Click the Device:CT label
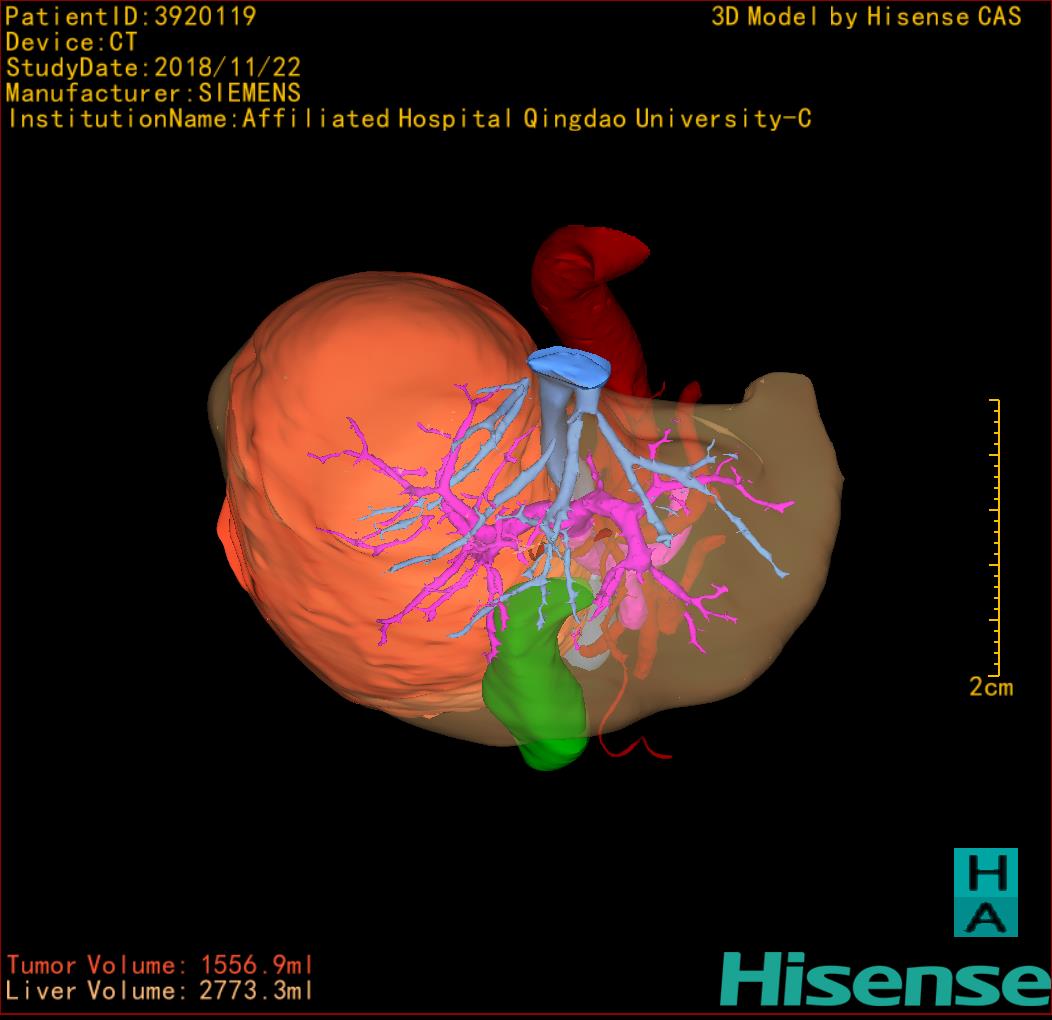The image size is (1052, 1020). coord(72,42)
